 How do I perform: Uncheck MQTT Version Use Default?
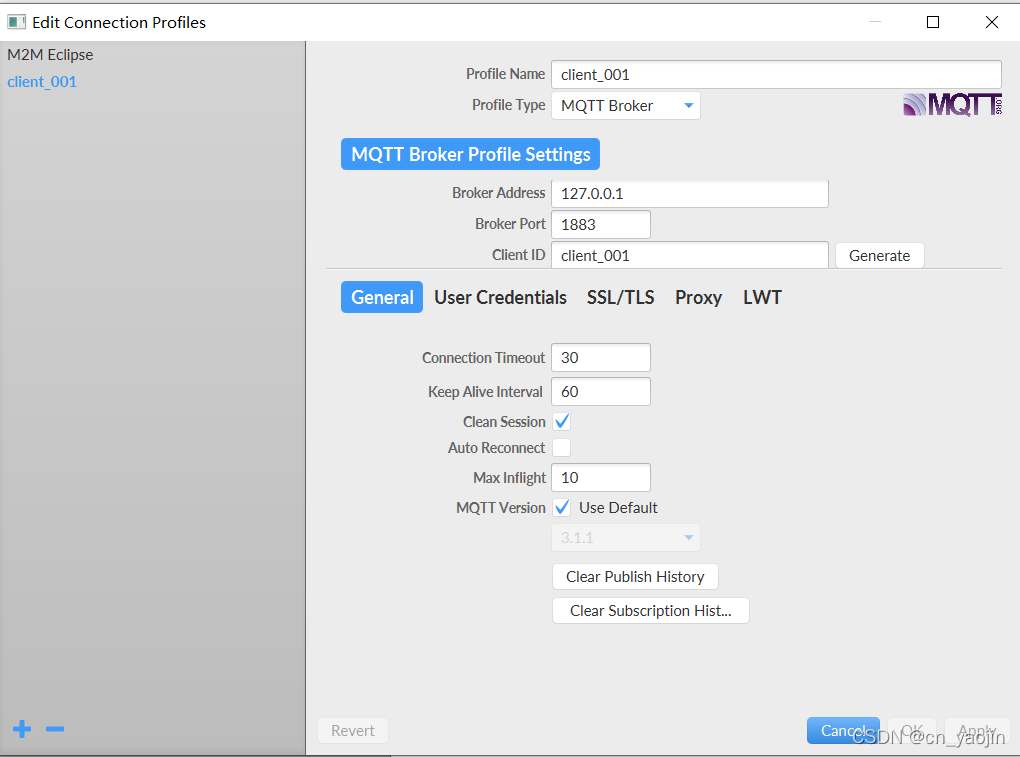click(562, 508)
